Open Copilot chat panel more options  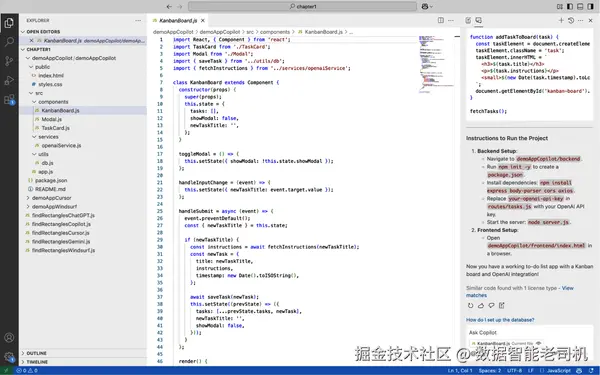(580, 20)
